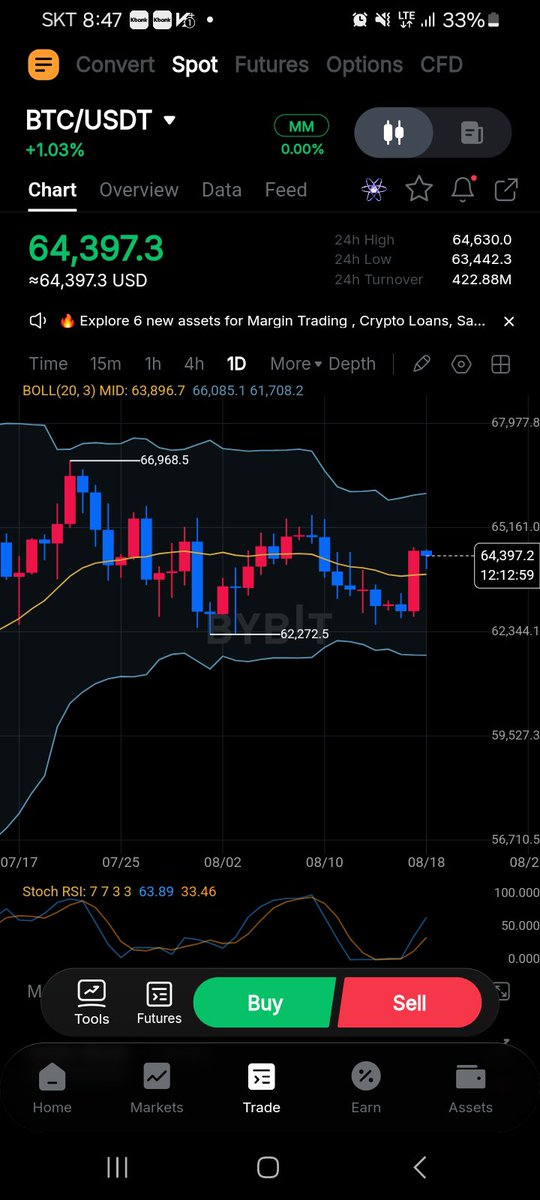
Task: Go to Home in bottom navigation
Action: pos(52,1087)
